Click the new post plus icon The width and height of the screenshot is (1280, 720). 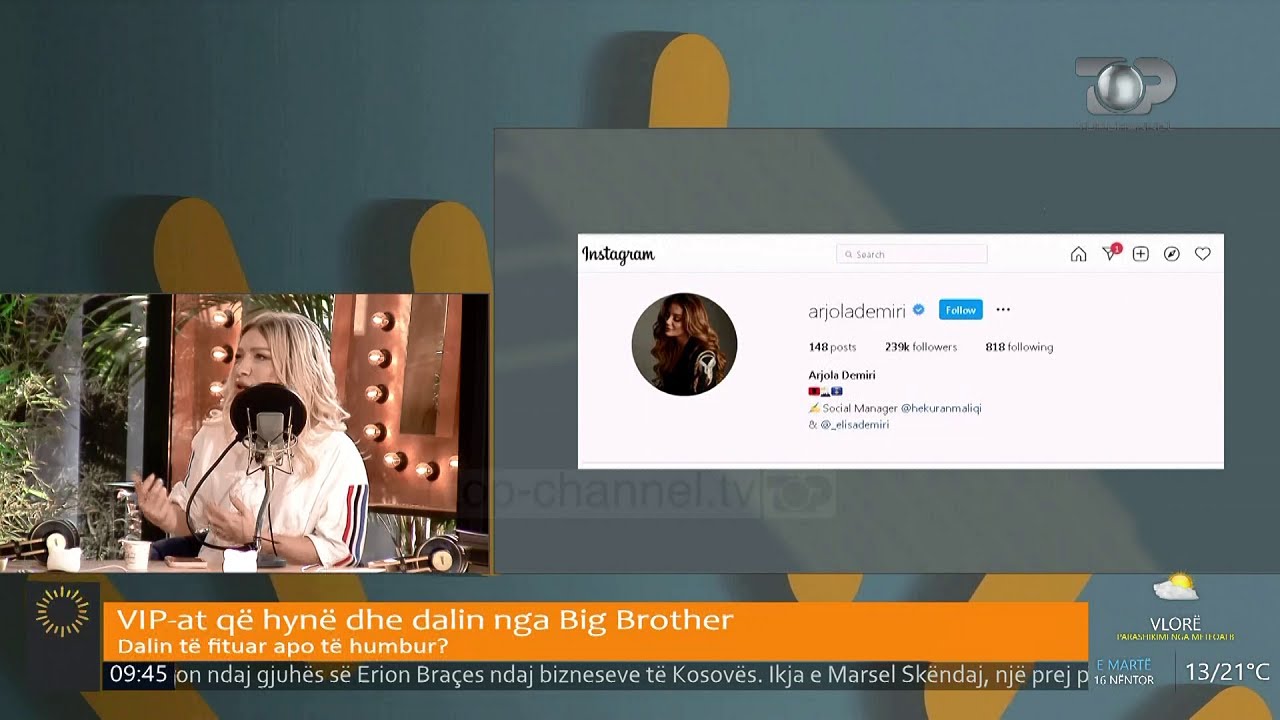click(1140, 254)
